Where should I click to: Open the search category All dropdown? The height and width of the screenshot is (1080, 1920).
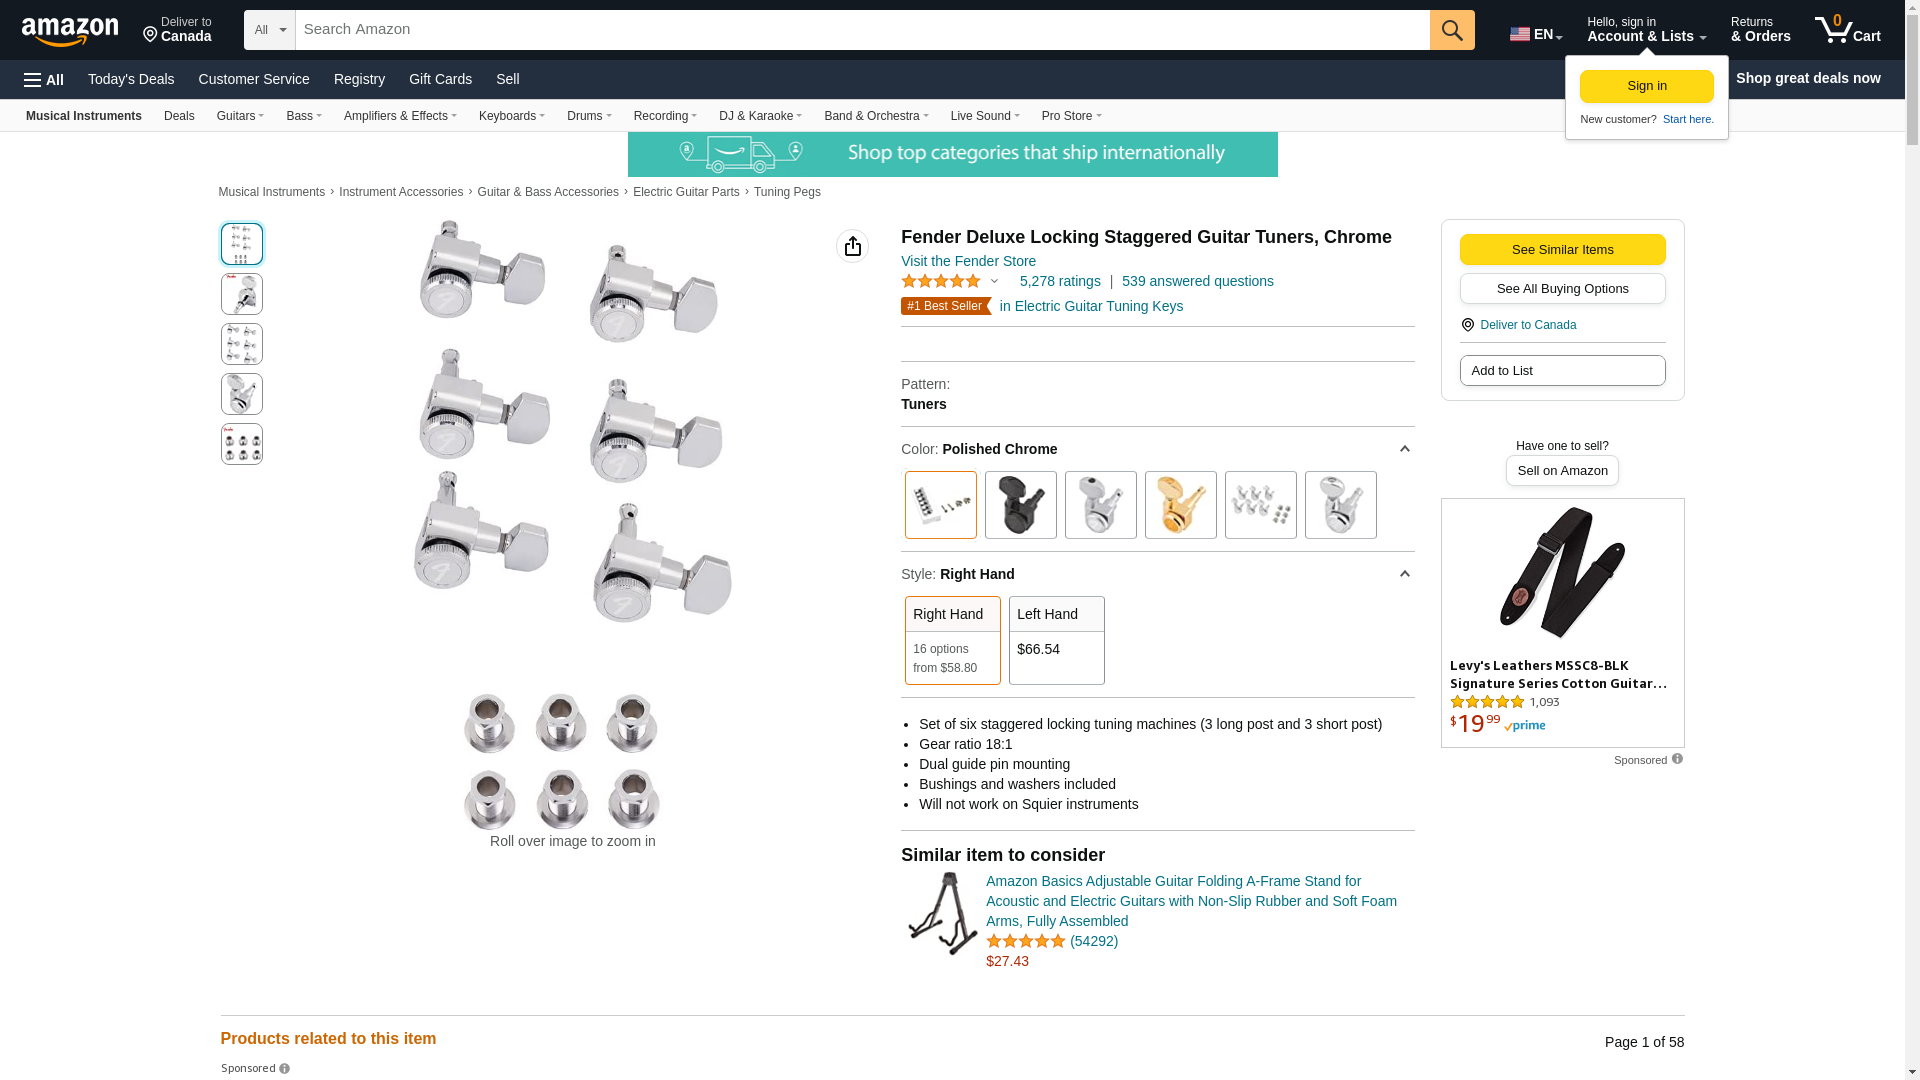[x=270, y=30]
